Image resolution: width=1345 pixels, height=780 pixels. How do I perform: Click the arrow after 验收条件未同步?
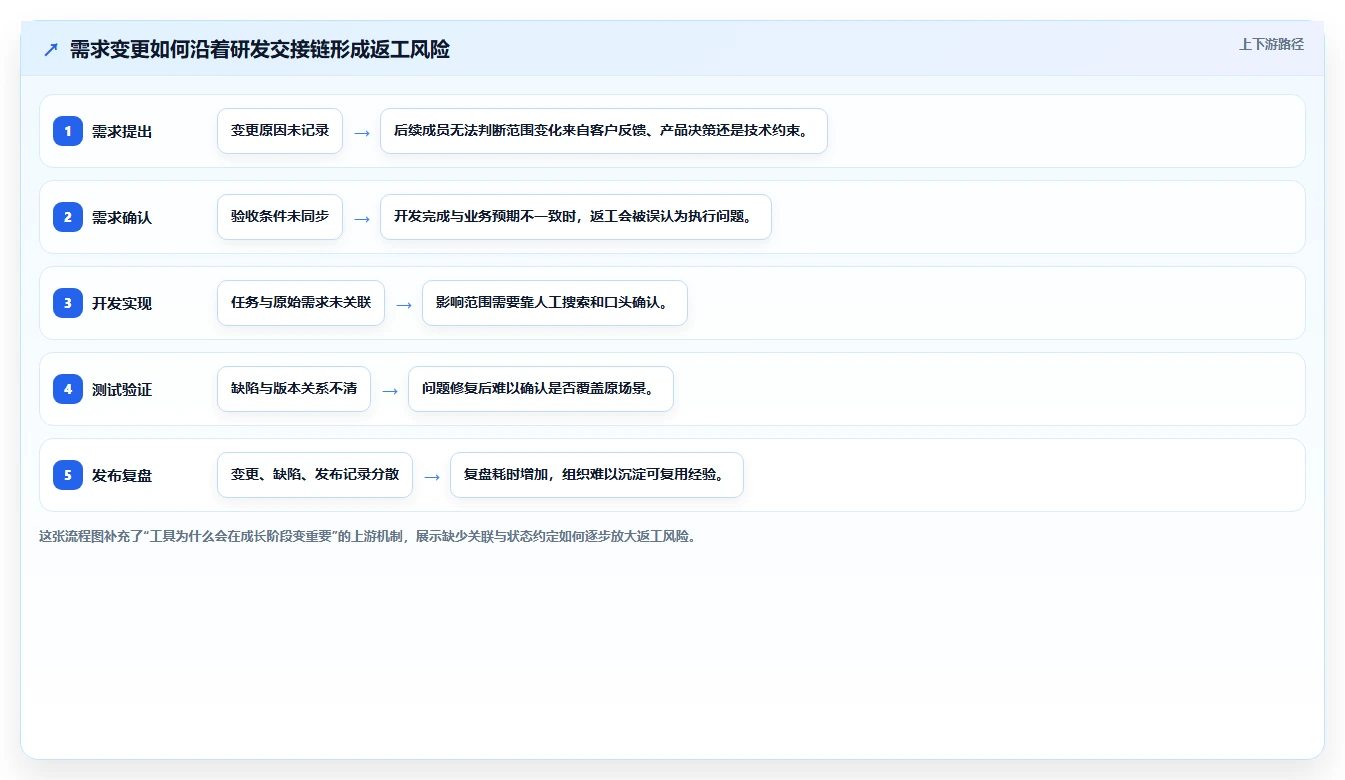pyautogui.click(x=362, y=218)
